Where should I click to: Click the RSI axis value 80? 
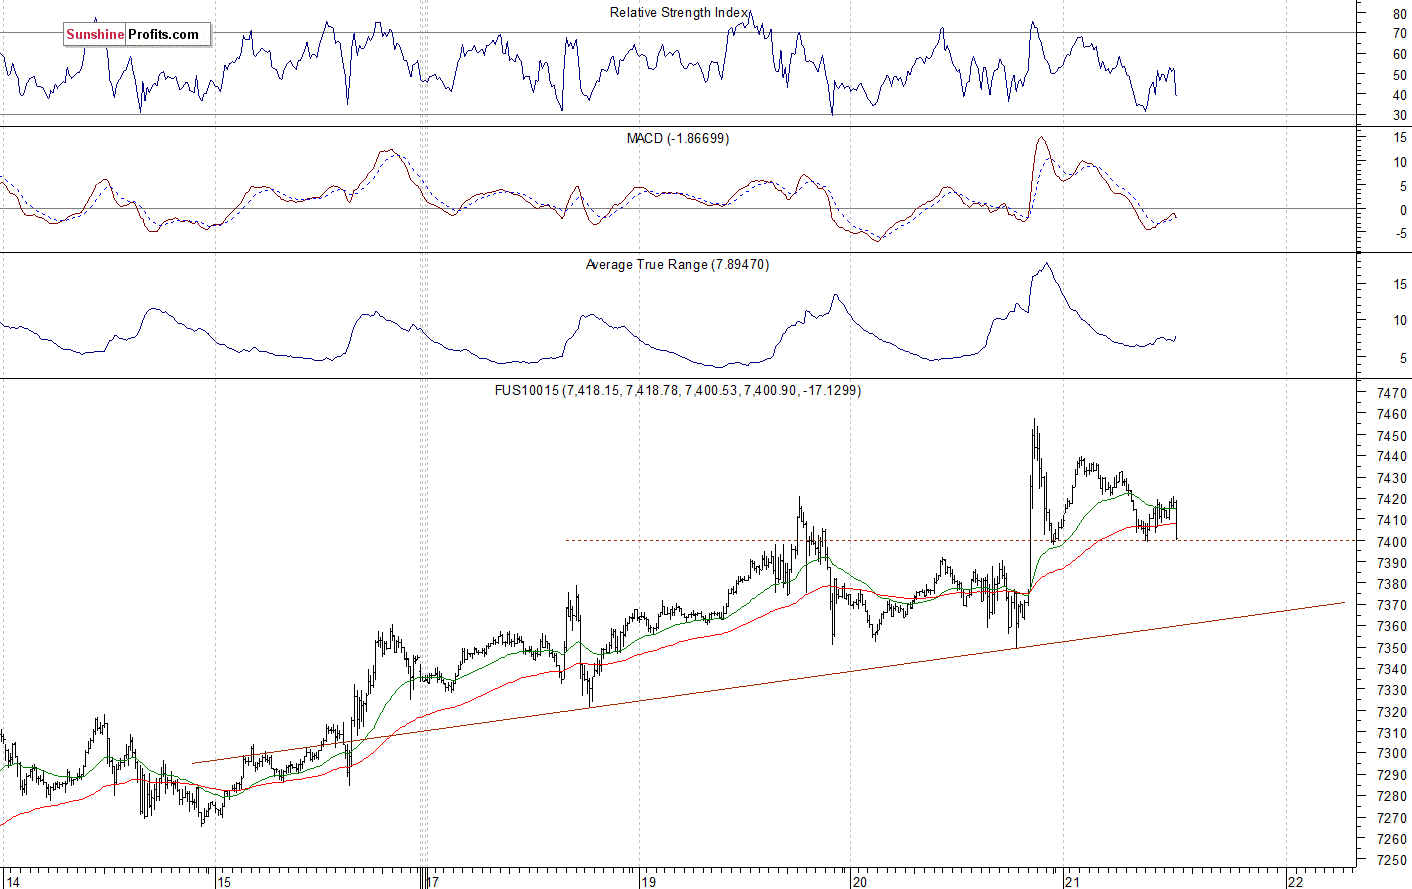pos(1399,14)
